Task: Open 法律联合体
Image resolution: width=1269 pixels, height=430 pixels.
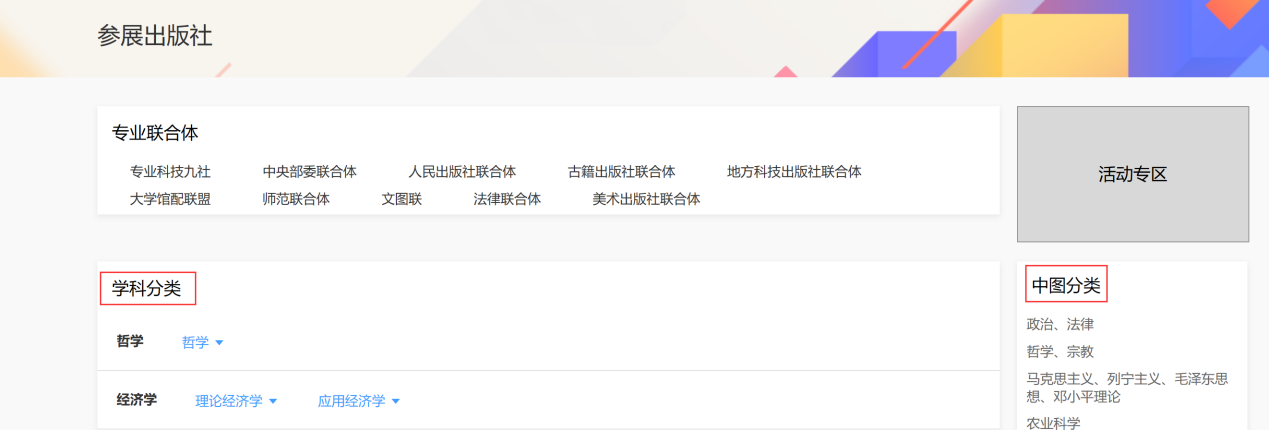Action: point(507,199)
